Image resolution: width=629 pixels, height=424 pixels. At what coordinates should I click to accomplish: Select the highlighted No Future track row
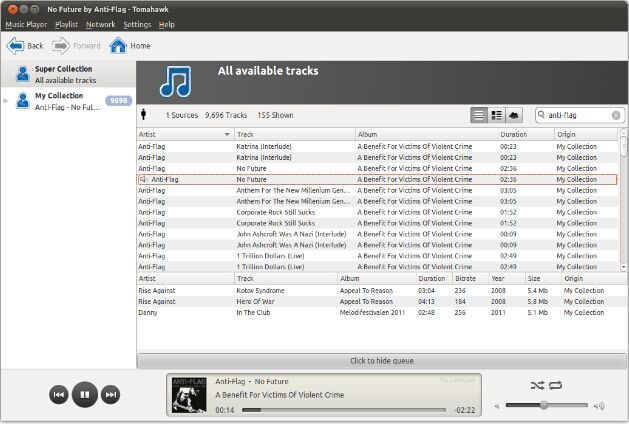377,179
